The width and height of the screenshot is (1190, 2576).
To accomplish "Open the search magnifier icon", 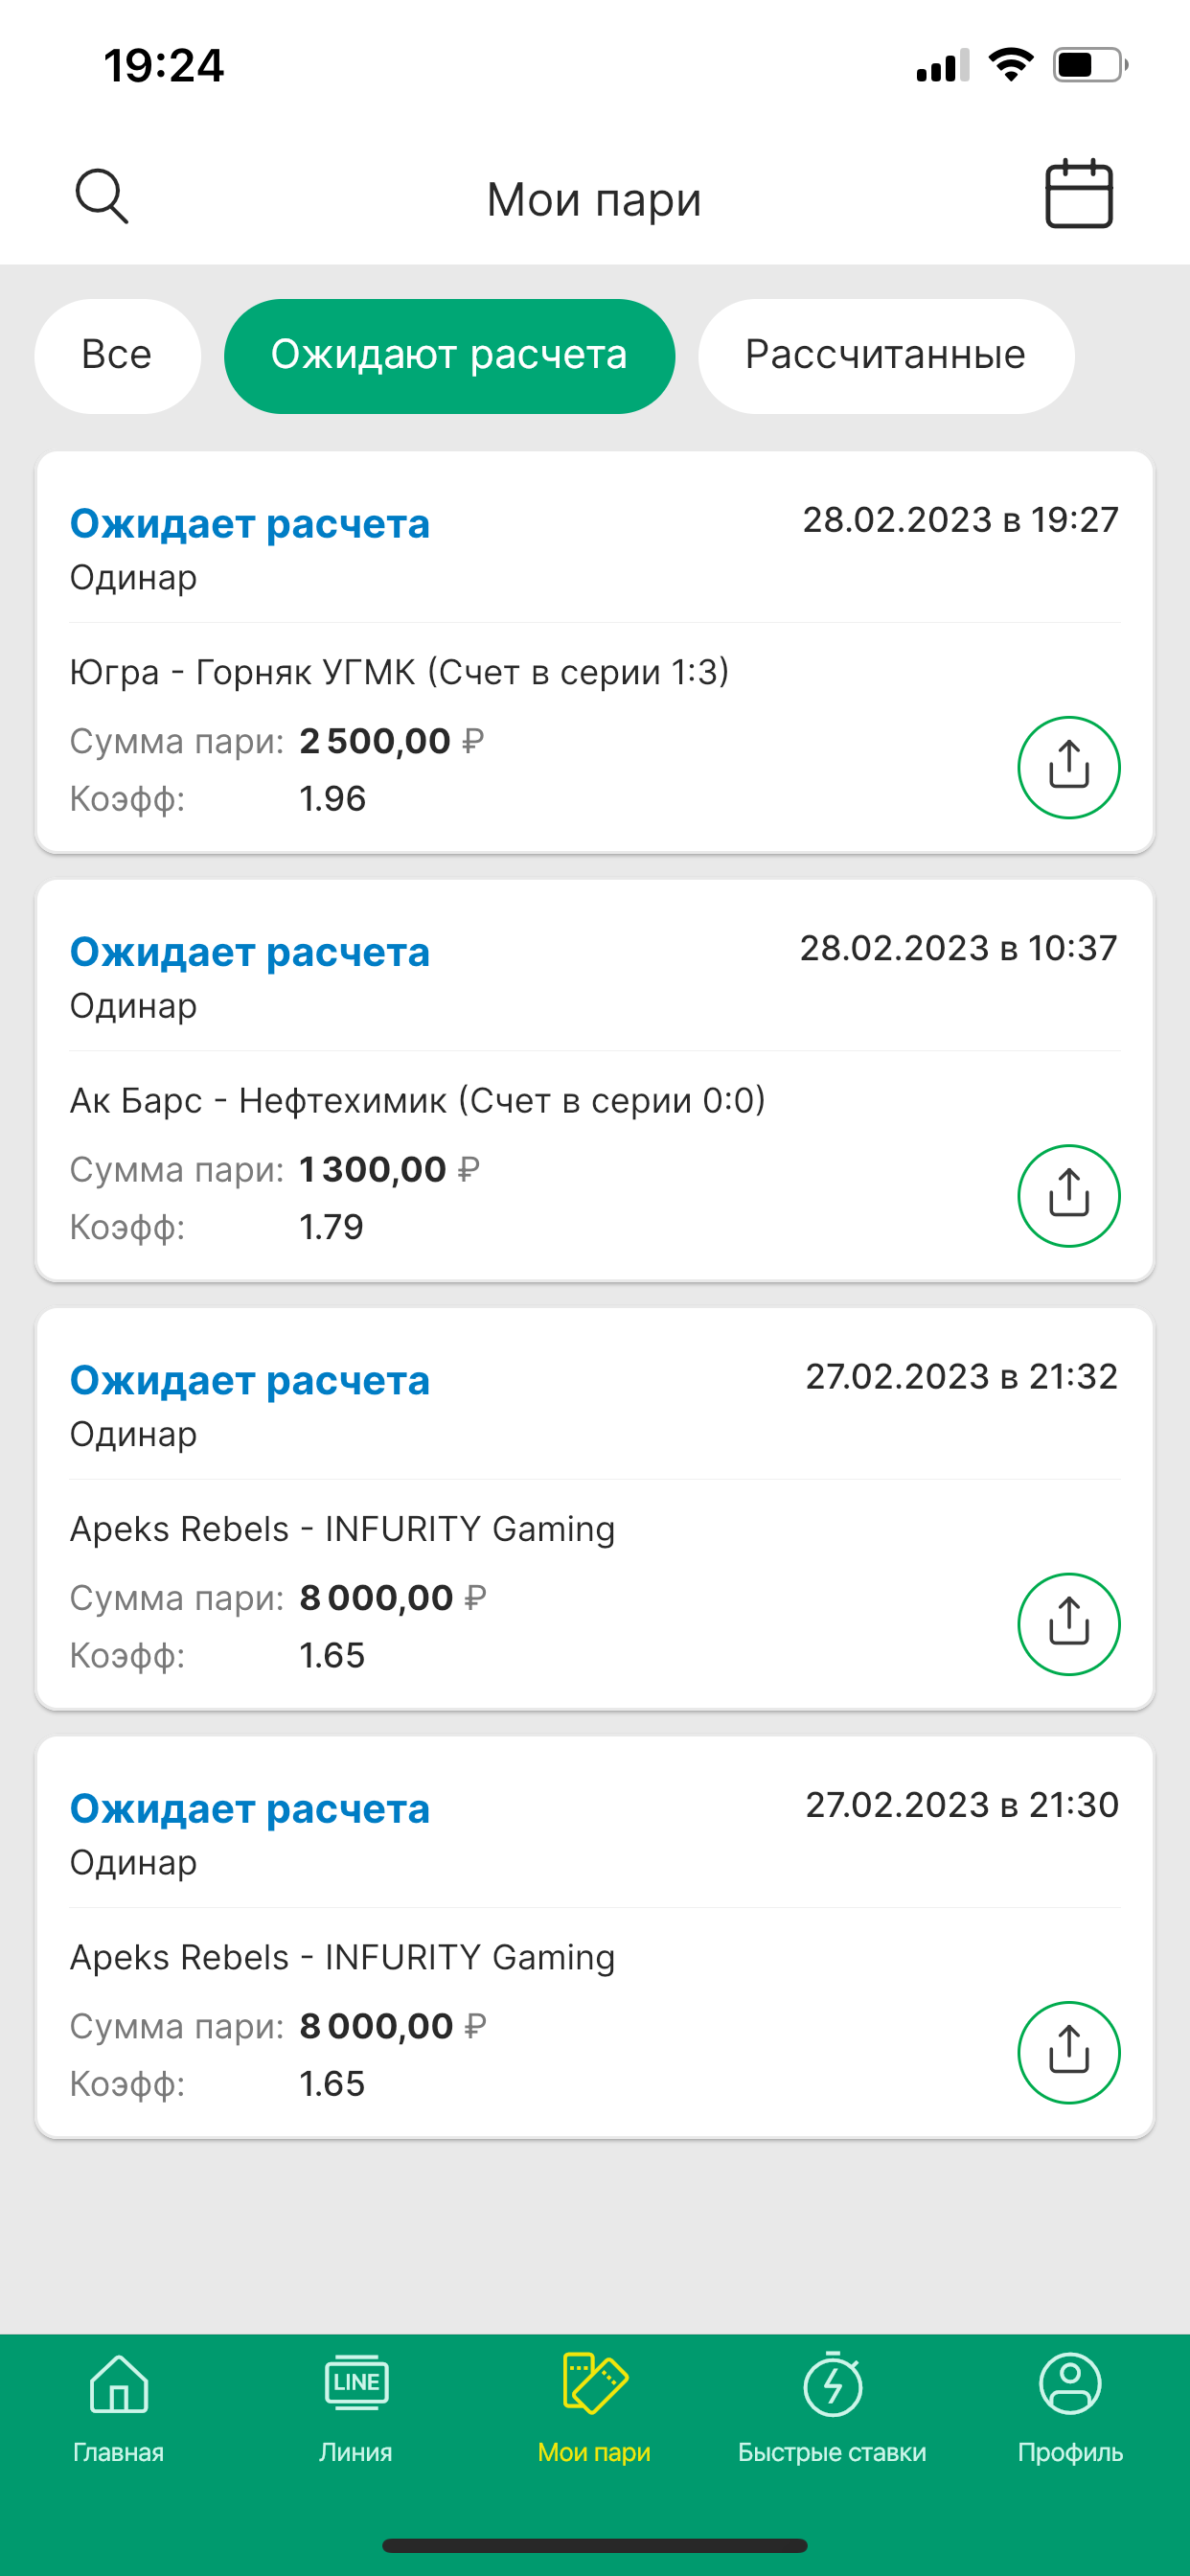I will click(102, 196).
